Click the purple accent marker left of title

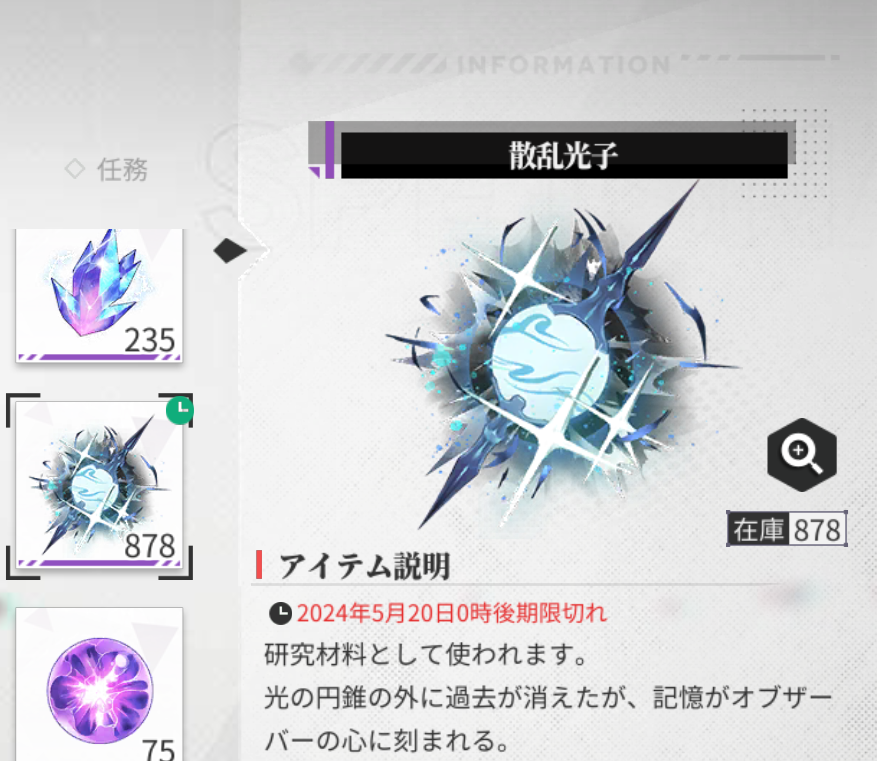(x=329, y=150)
